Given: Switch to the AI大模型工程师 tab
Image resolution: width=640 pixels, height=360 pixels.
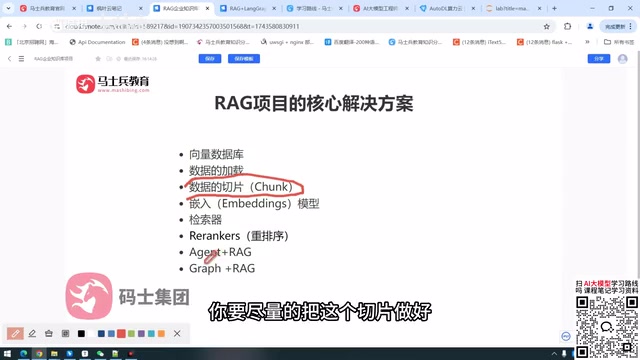Looking at the screenshot, I should pyautogui.click(x=381, y=8).
